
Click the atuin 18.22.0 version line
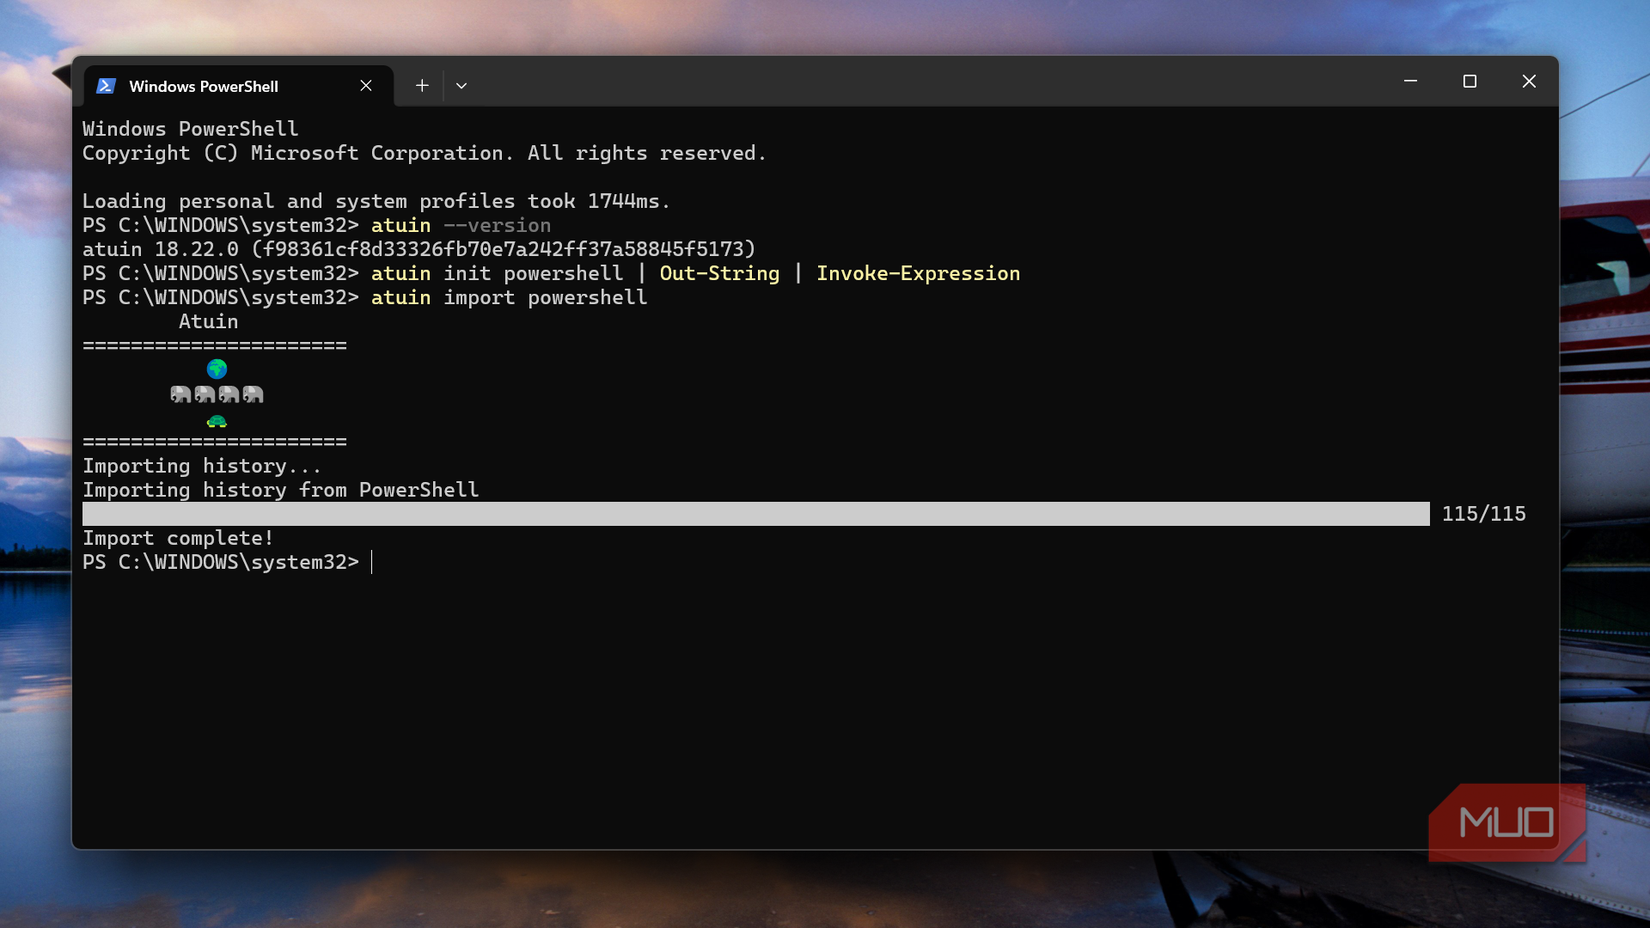click(x=419, y=249)
